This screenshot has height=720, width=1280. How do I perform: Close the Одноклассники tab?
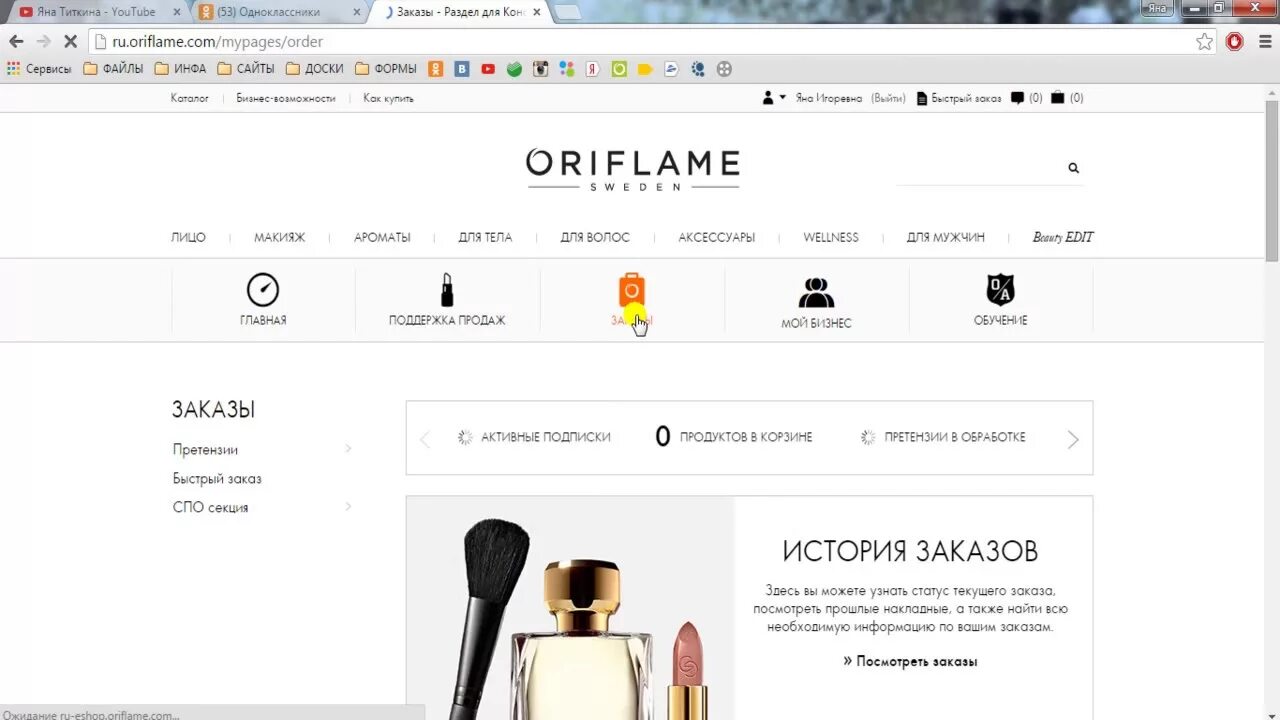click(x=357, y=12)
